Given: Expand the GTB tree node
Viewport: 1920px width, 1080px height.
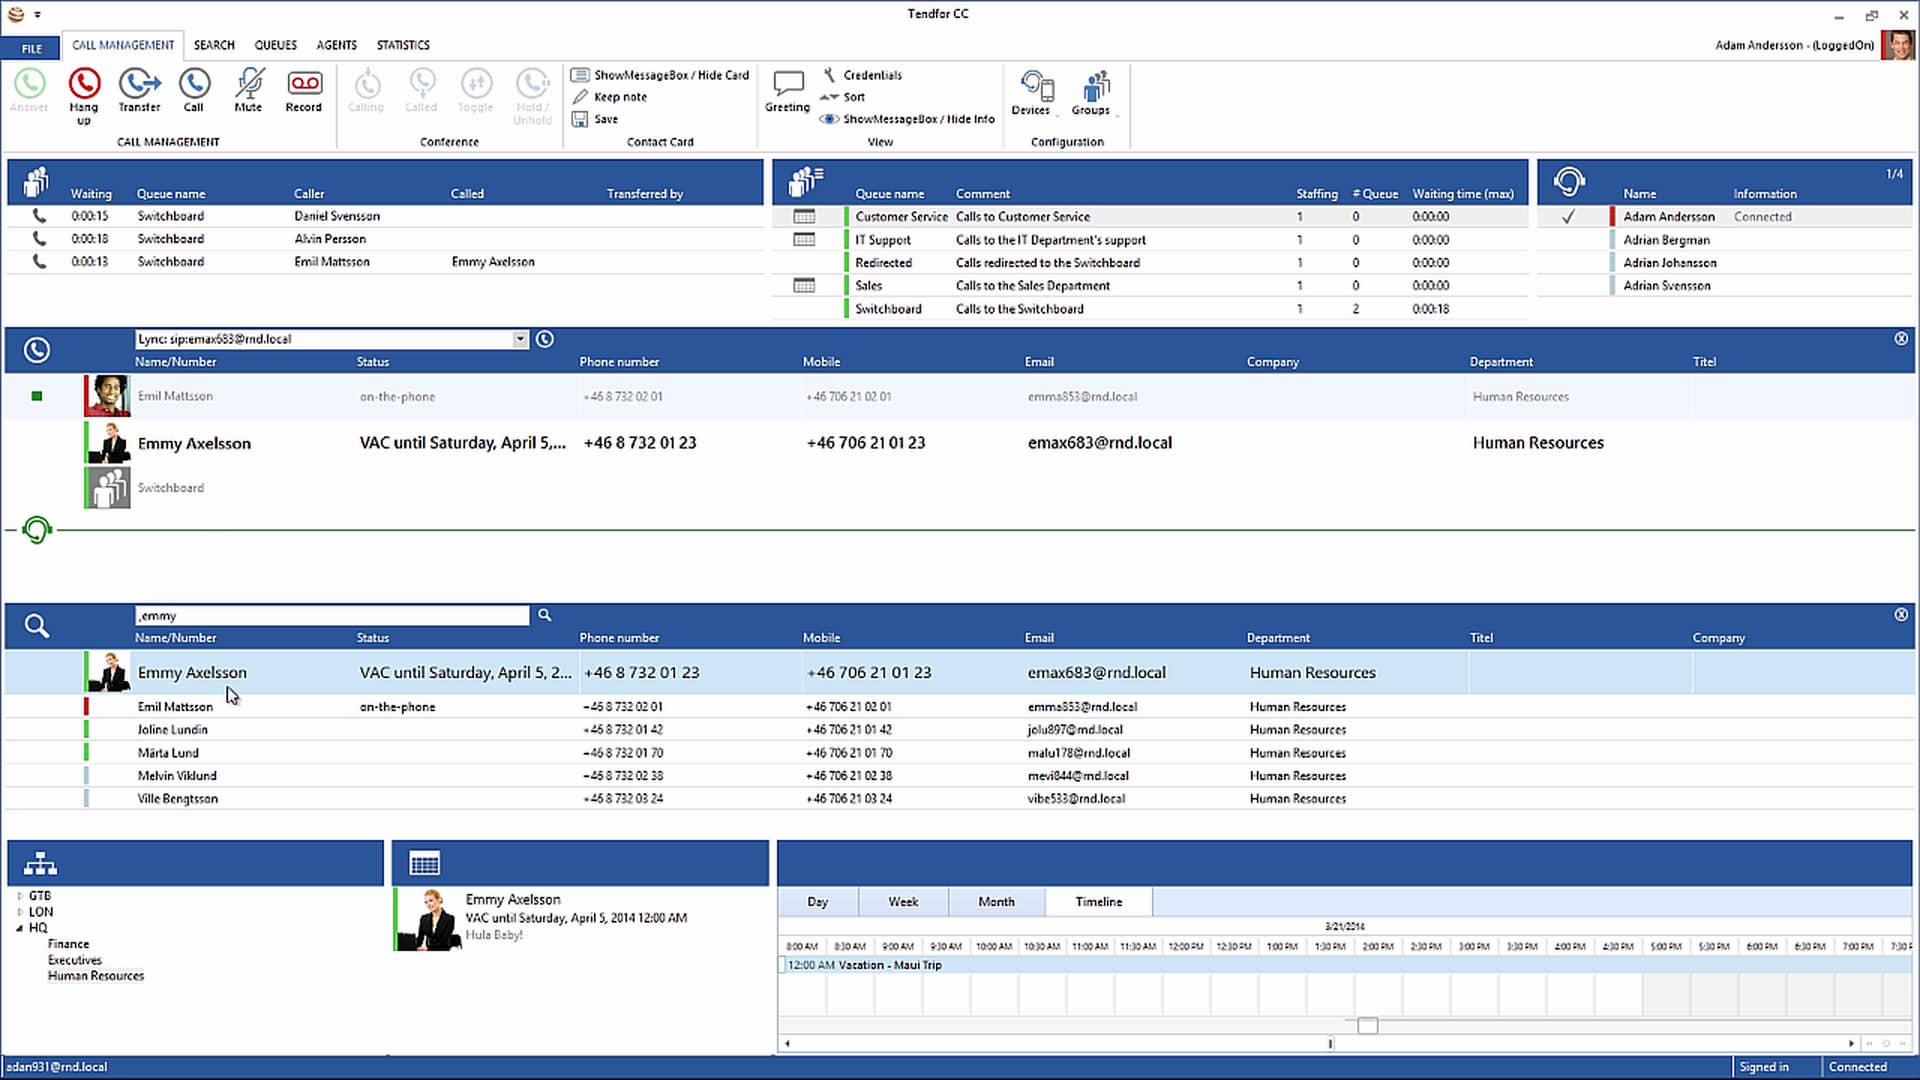Looking at the screenshot, I should 20,896.
